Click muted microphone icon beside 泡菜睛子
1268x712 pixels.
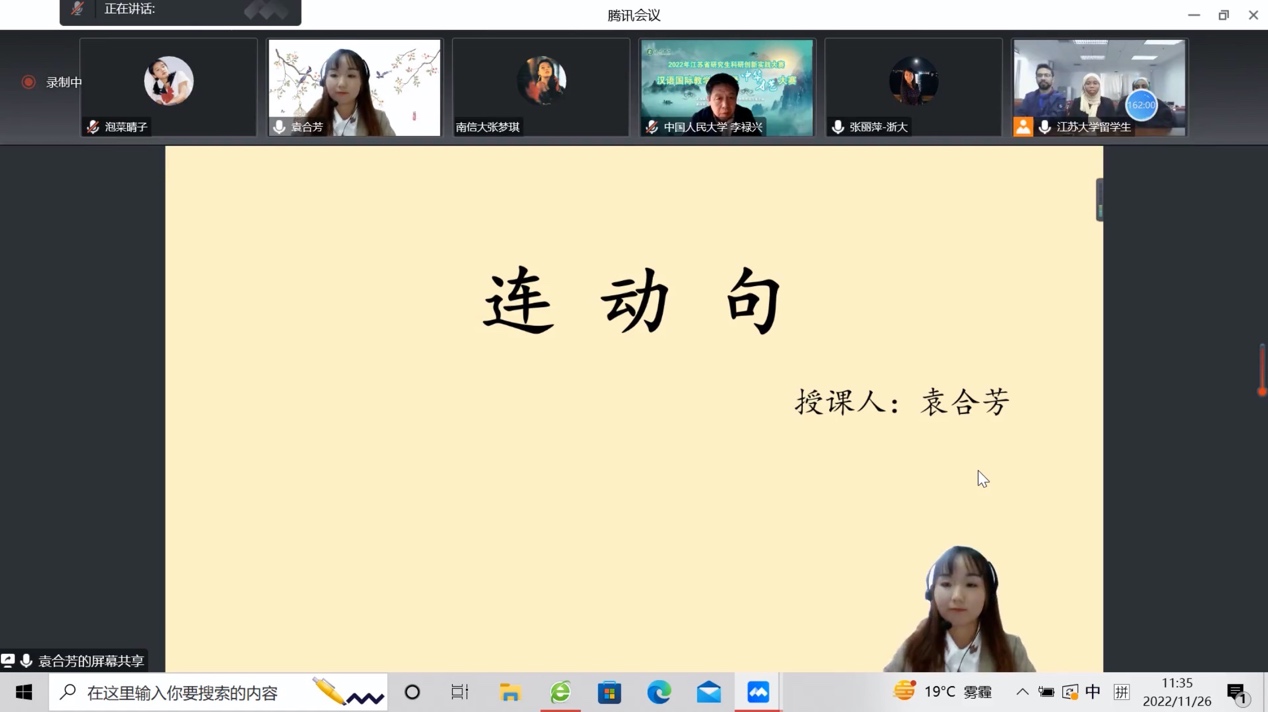(93, 127)
